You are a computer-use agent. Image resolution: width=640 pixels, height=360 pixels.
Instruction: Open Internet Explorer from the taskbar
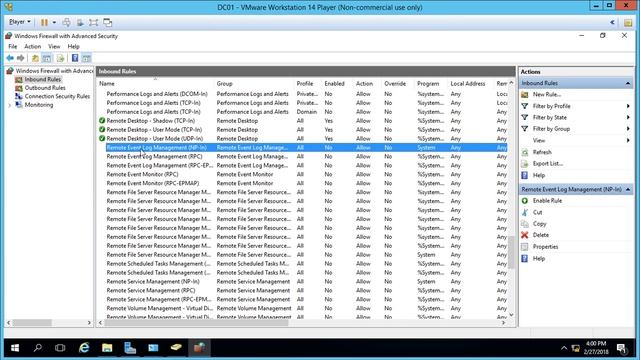pyautogui.click(x=84, y=348)
